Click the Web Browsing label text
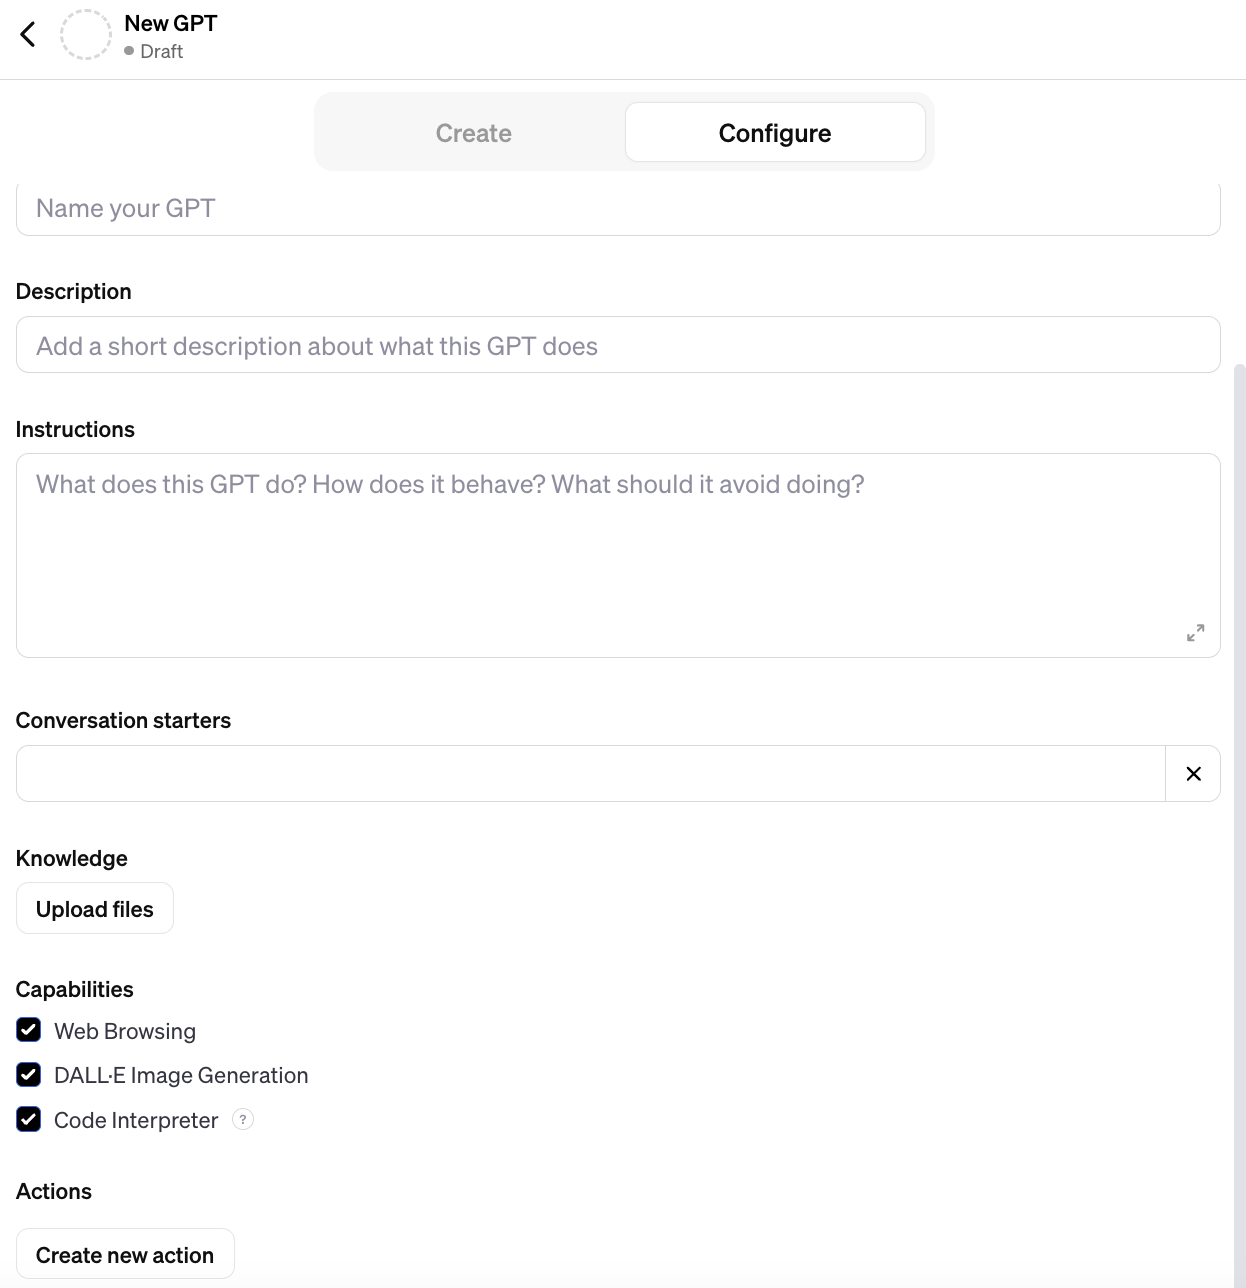Screen dimensions: 1246x1288 click(125, 1031)
